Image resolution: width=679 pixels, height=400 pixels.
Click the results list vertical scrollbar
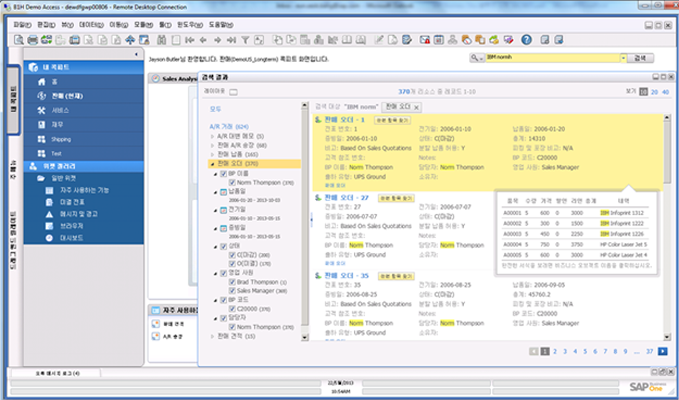(667, 227)
